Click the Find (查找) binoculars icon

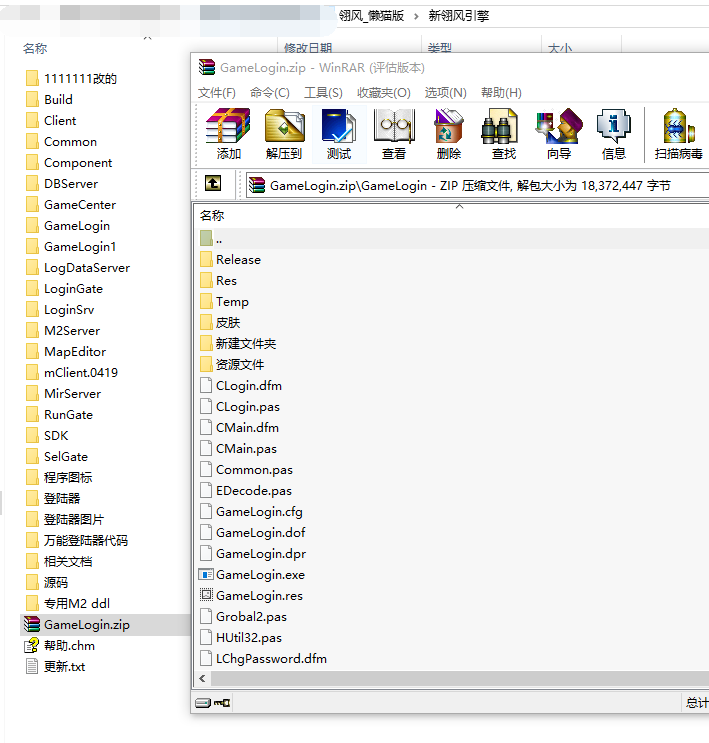point(504,134)
